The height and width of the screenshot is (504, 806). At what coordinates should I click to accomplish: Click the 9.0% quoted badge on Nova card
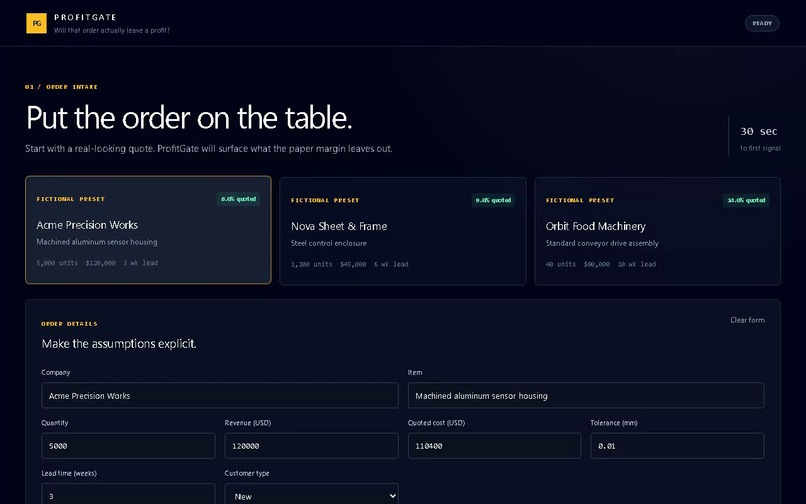(493, 200)
